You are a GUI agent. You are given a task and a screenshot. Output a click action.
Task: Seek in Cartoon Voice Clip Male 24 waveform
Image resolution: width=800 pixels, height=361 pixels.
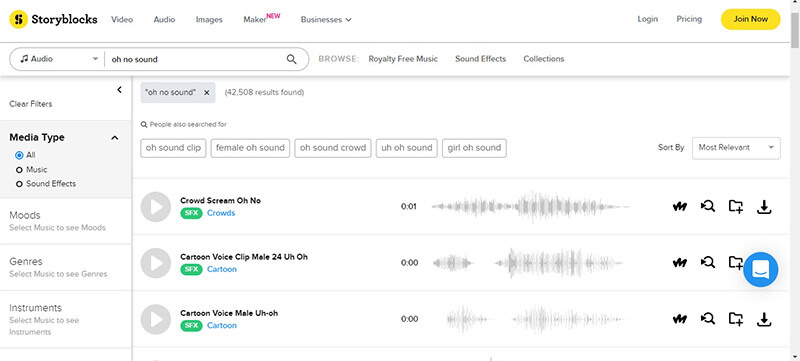tap(528, 263)
